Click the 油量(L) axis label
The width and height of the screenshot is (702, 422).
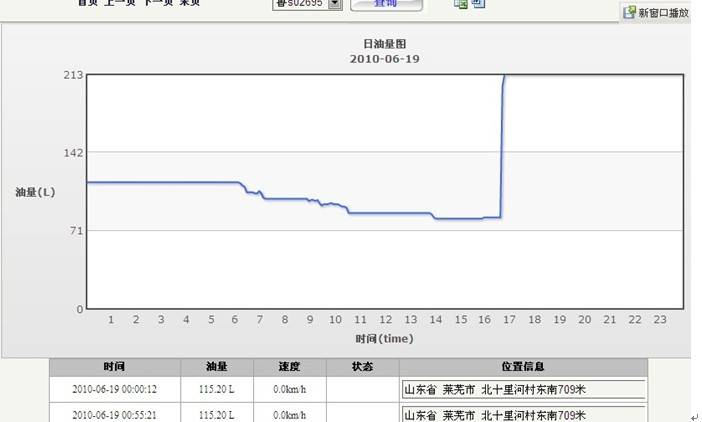click(x=35, y=191)
